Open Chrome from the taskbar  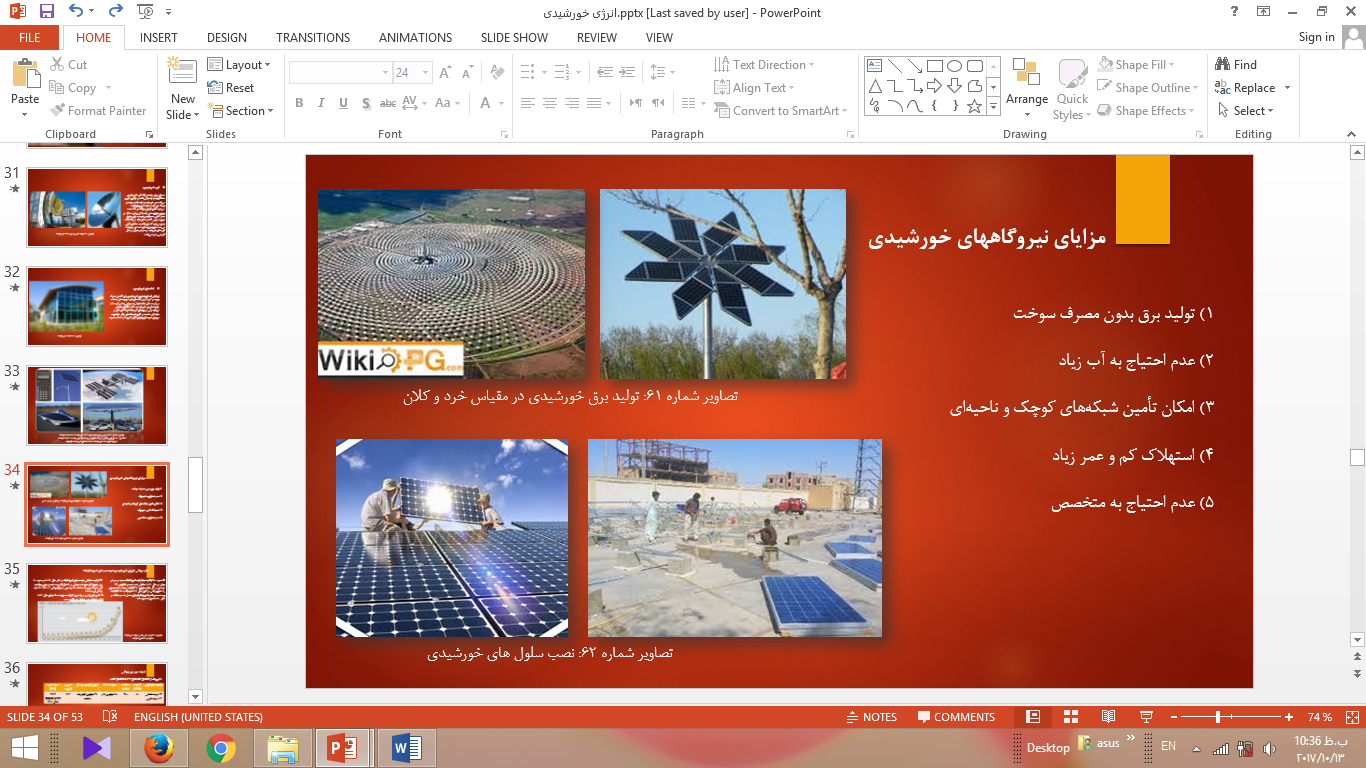[221, 747]
